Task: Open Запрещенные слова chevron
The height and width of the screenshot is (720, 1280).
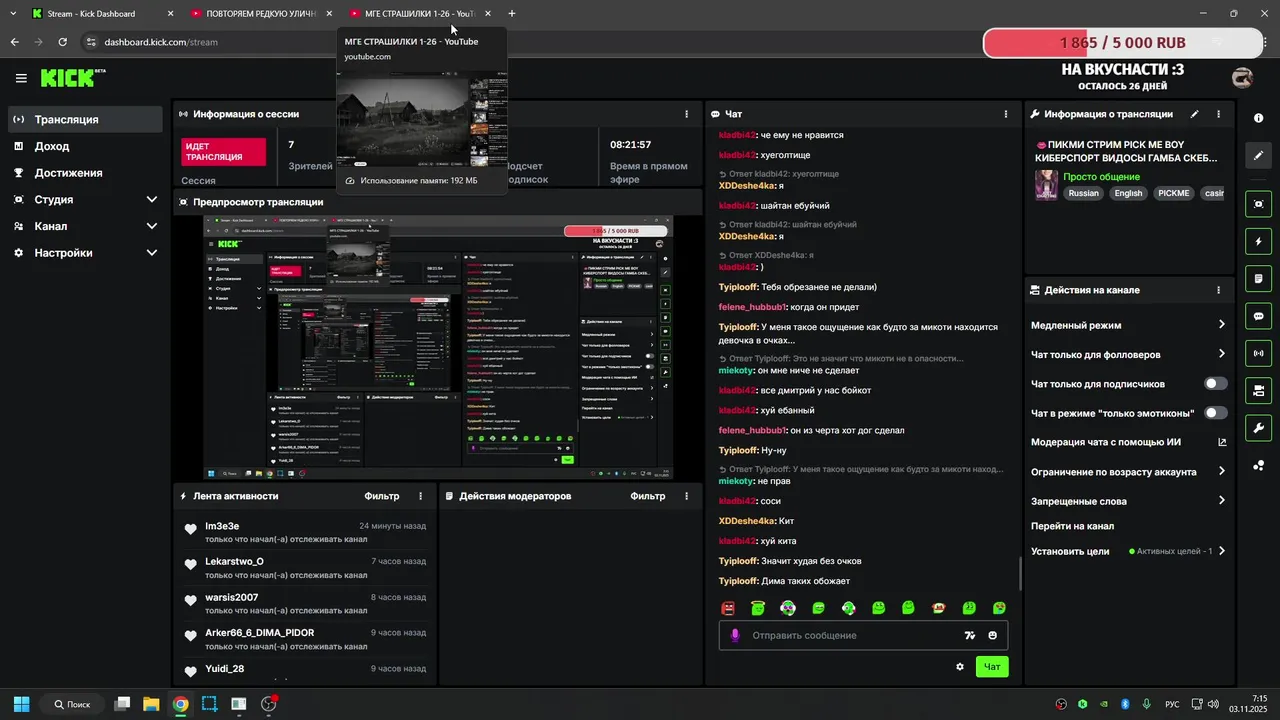Action: [x=1221, y=501]
